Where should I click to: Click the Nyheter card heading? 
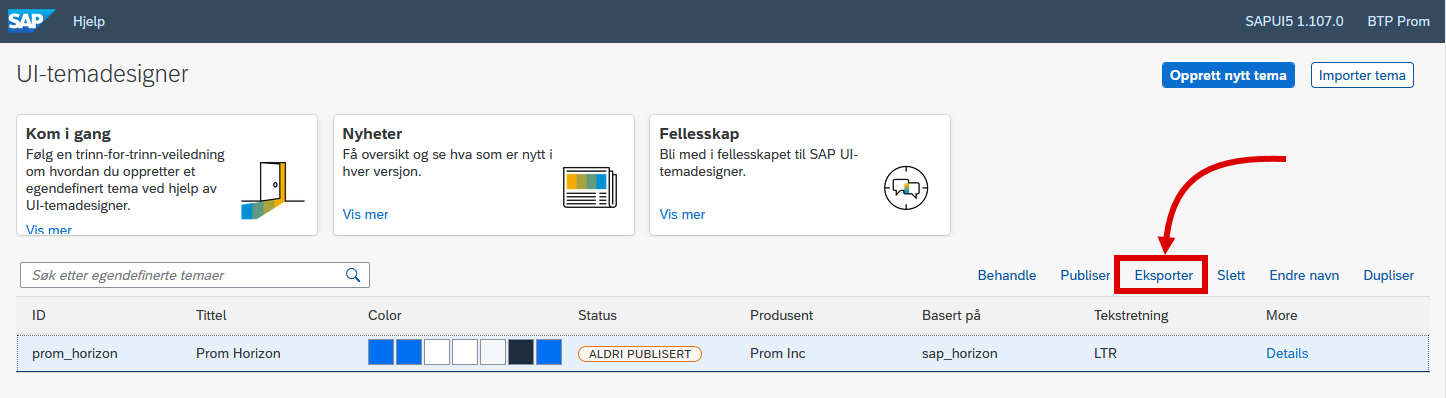(372, 134)
